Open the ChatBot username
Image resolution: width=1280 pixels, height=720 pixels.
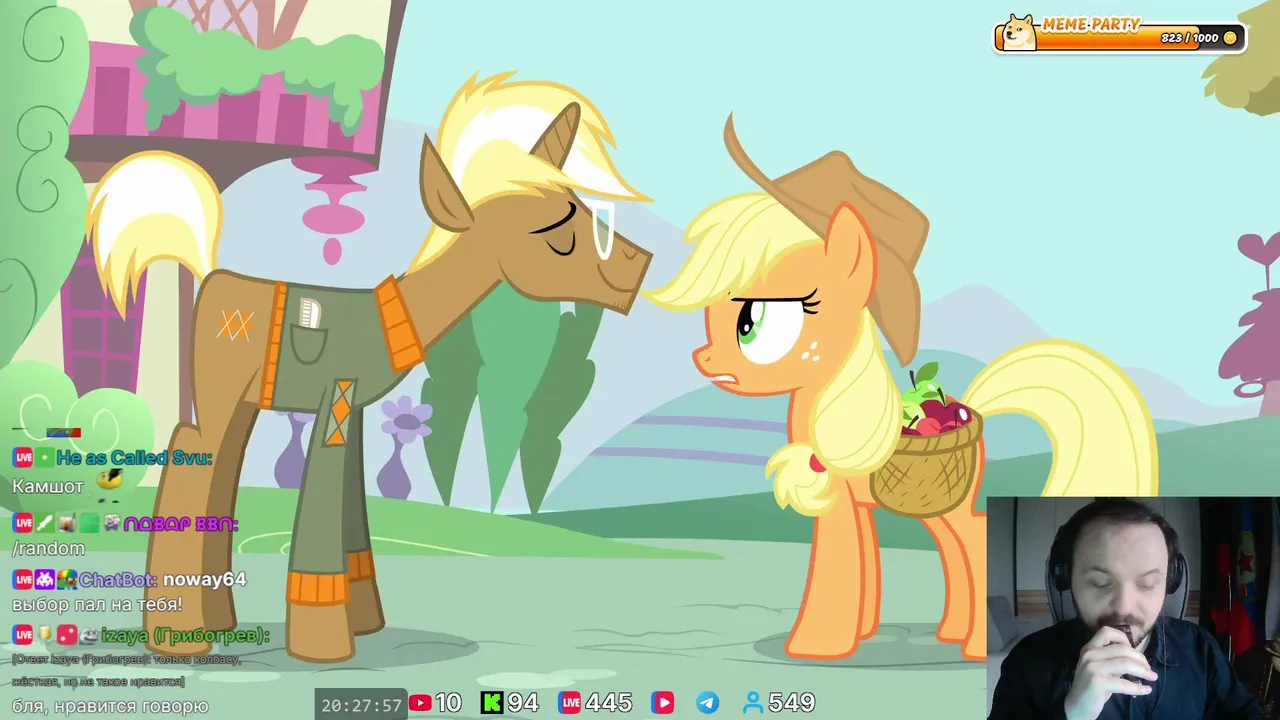(117, 579)
